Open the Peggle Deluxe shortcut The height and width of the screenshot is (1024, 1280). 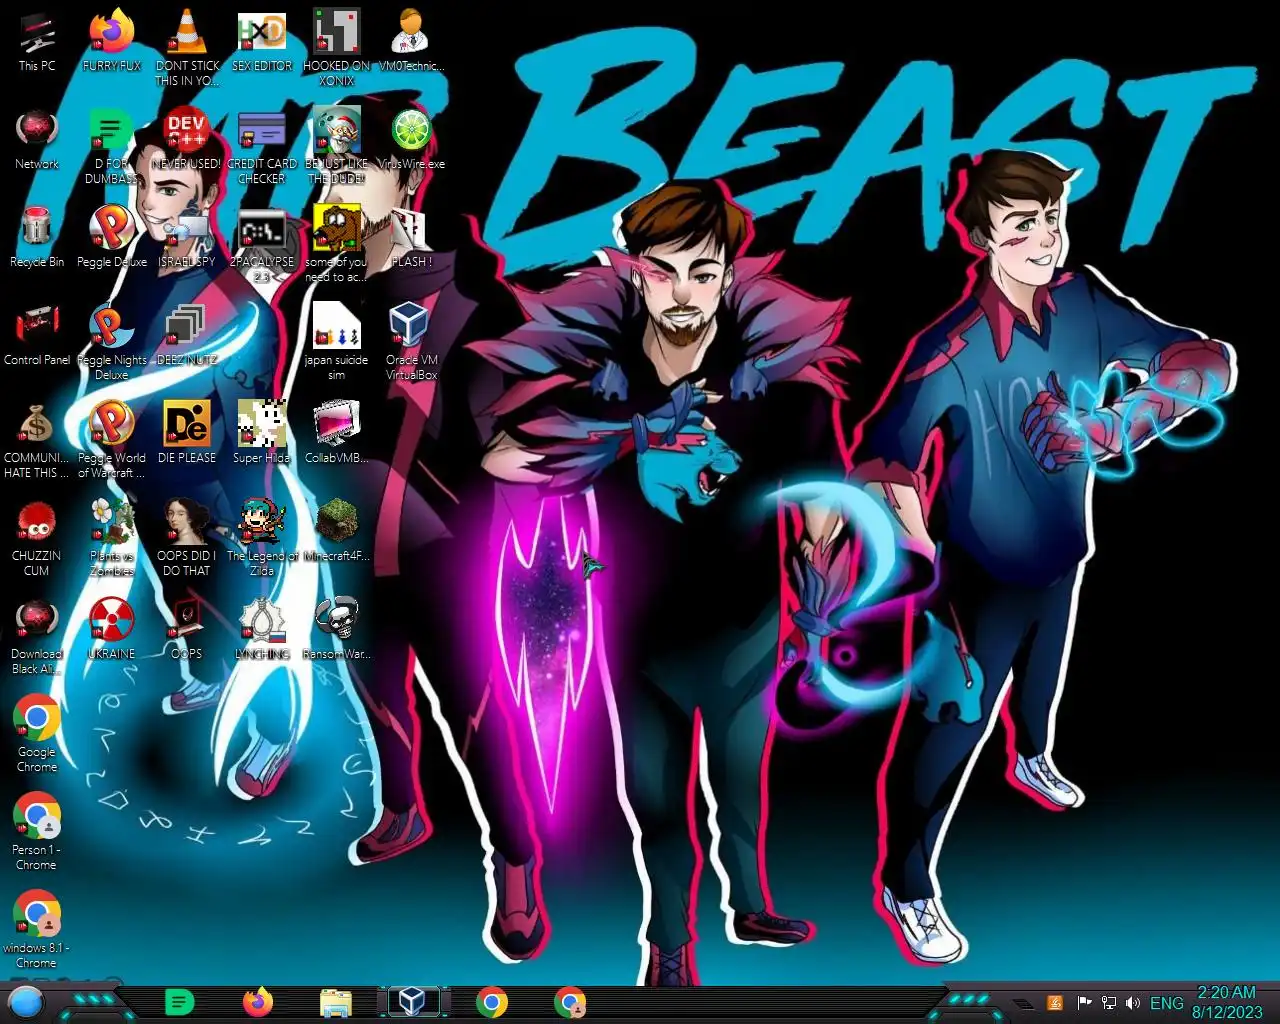(112, 236)
